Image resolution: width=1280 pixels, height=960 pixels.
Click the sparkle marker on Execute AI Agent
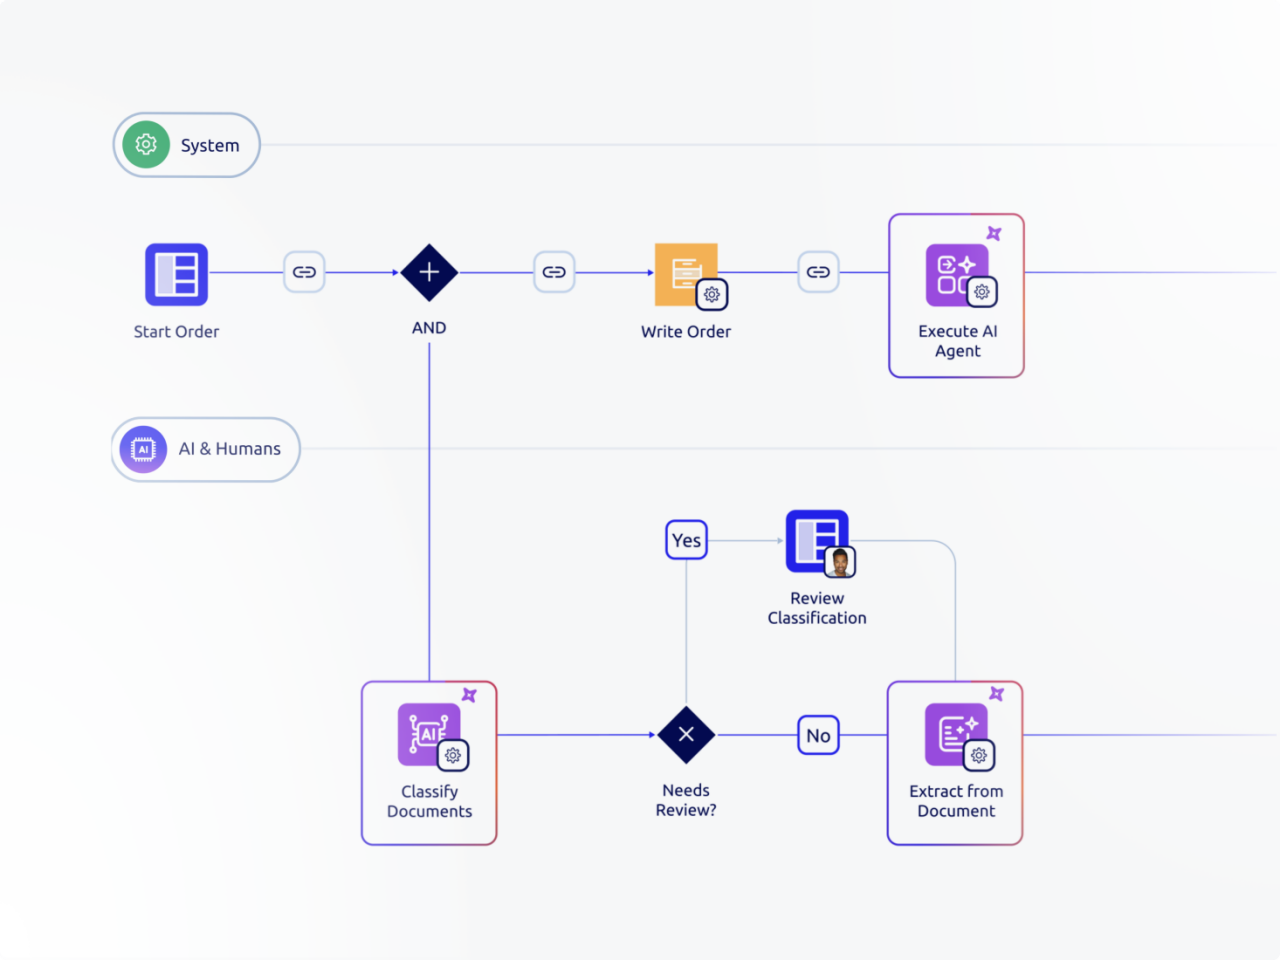[x=994, y=233]
